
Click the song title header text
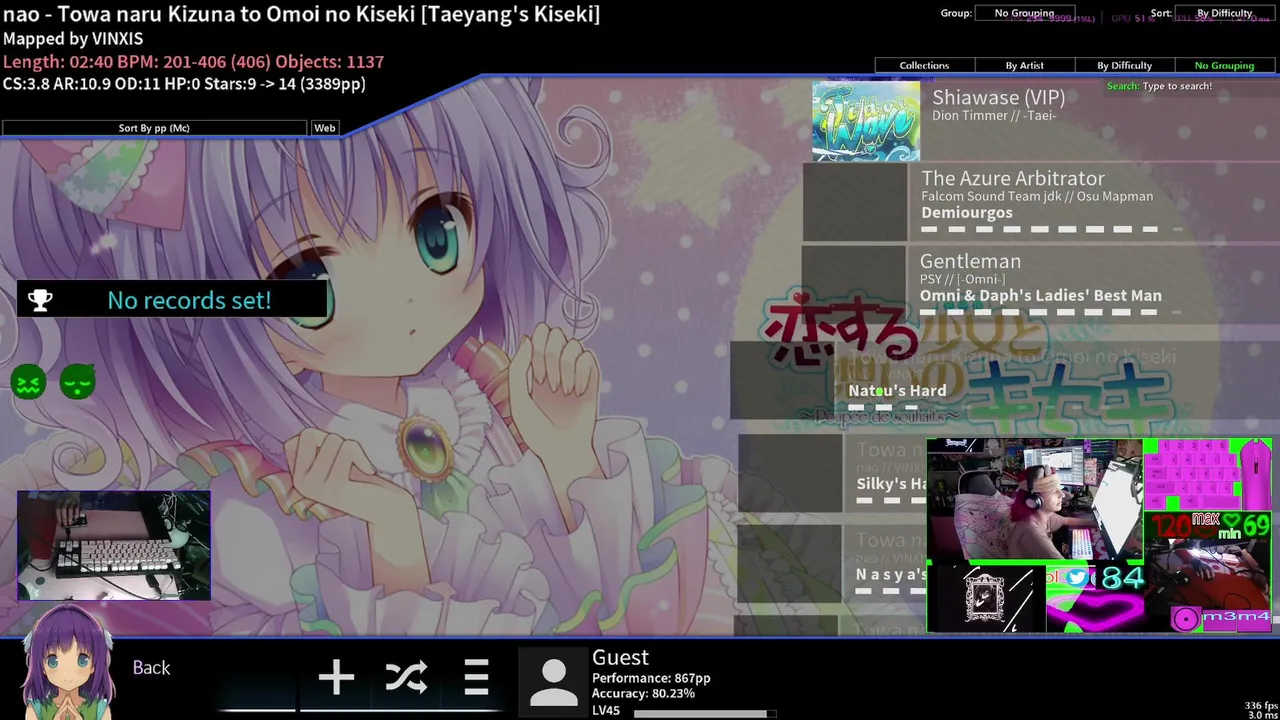[301, 14]
